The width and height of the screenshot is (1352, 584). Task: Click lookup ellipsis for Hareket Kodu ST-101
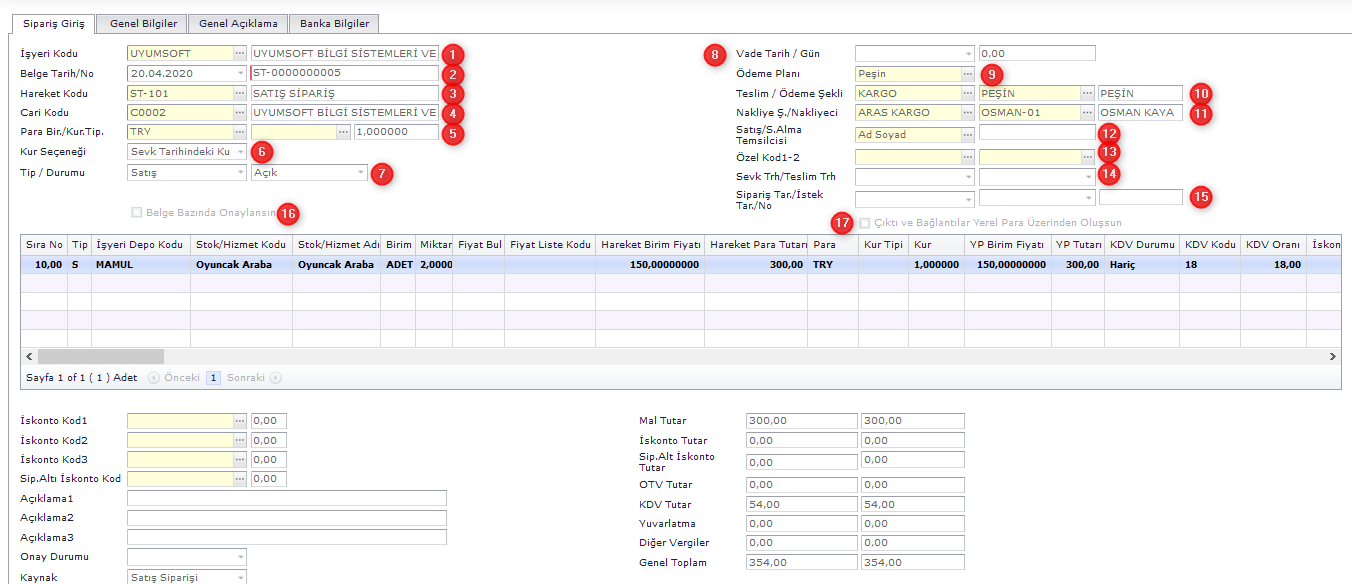(x=240, y=93)
